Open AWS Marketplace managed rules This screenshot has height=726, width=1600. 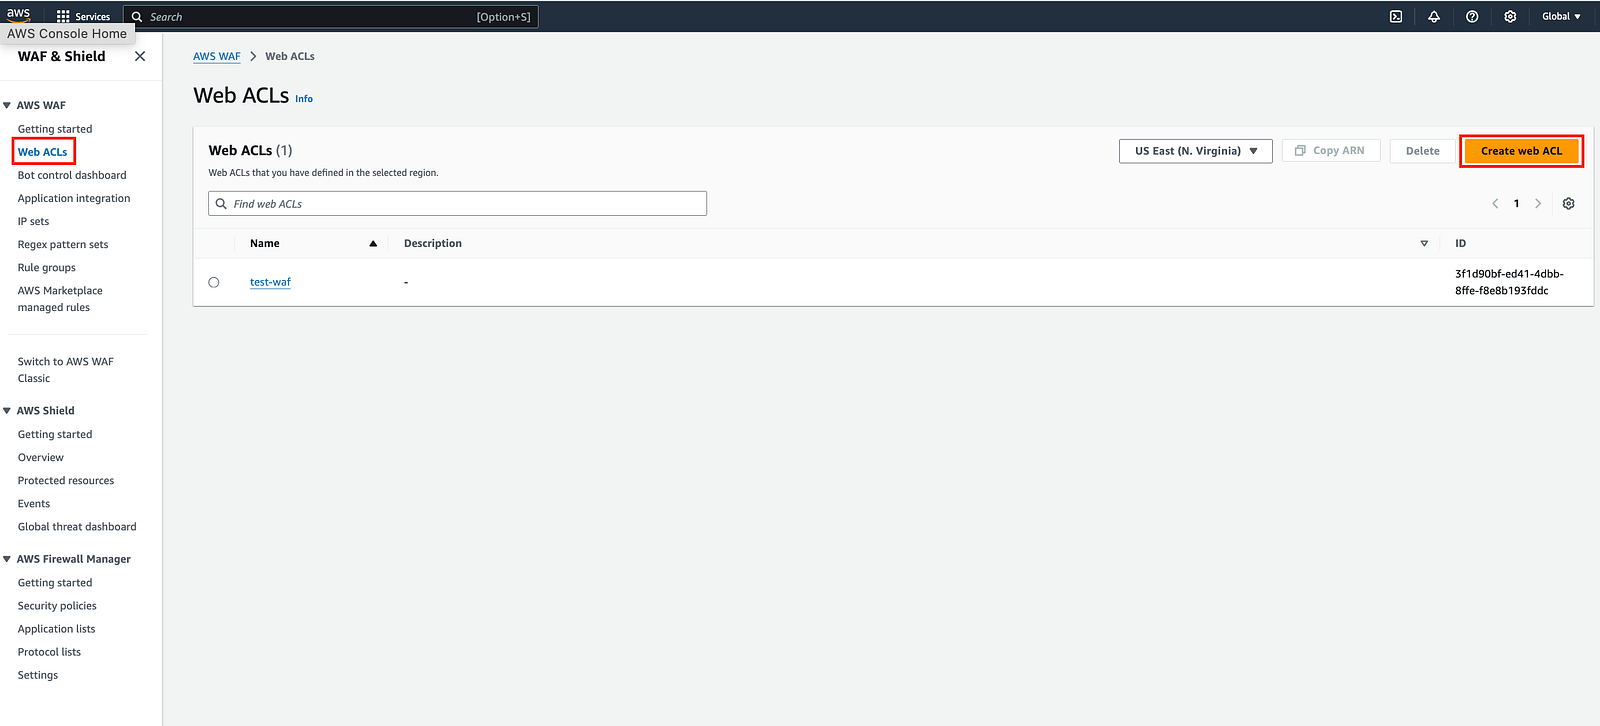pos(60,299)
